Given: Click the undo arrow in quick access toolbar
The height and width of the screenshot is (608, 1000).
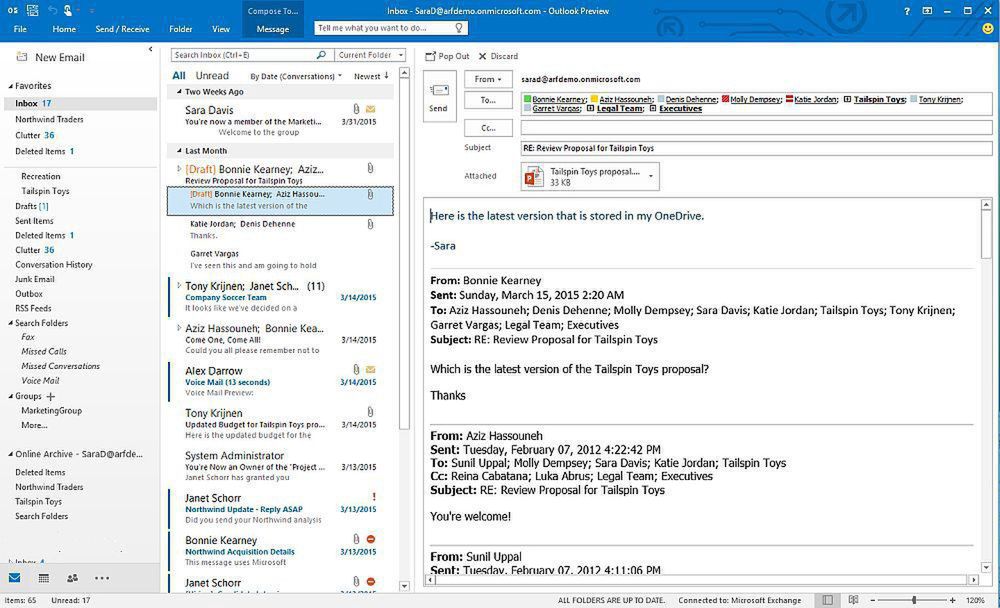Looking at the screenshot, I should [x=52, y=10].
